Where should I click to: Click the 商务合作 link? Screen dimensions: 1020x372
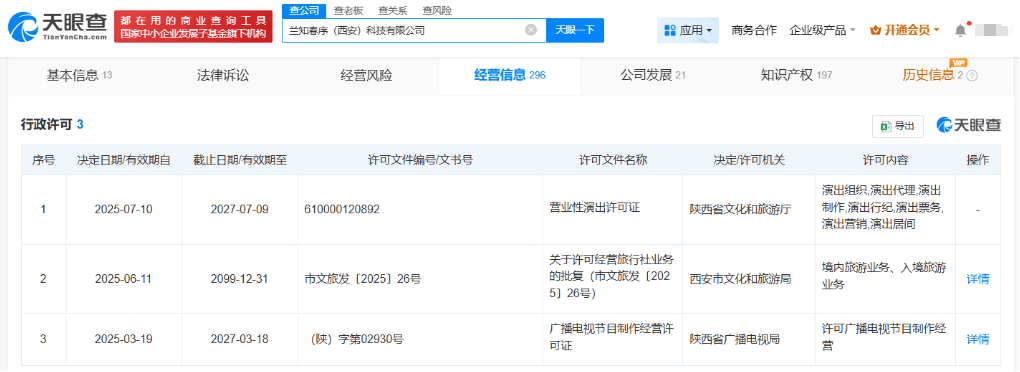pyautogui.click(x=754, y=30)
